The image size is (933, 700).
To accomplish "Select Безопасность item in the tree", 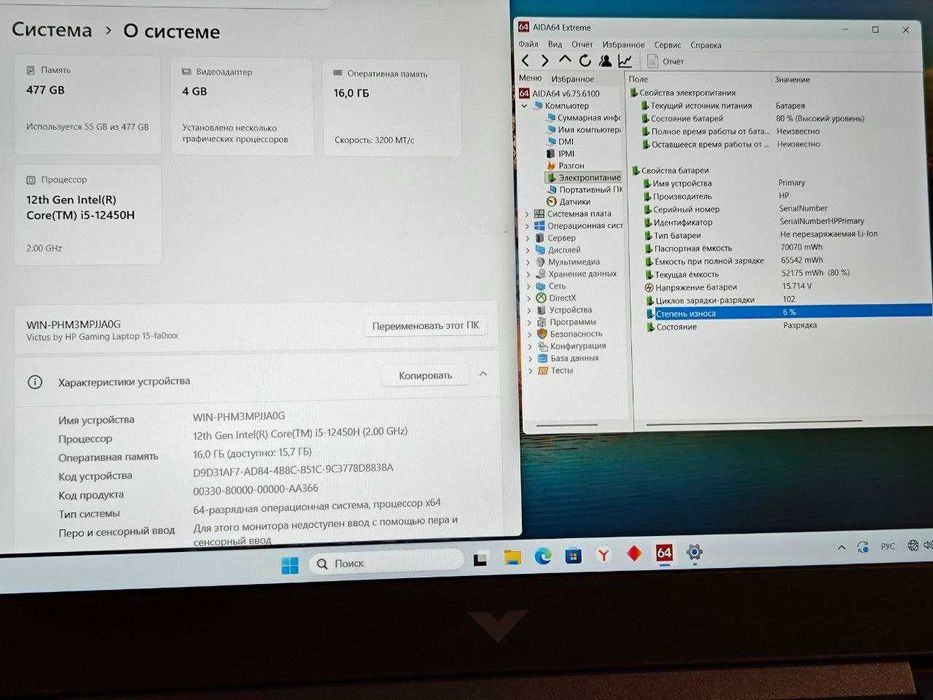I will 569,333.
